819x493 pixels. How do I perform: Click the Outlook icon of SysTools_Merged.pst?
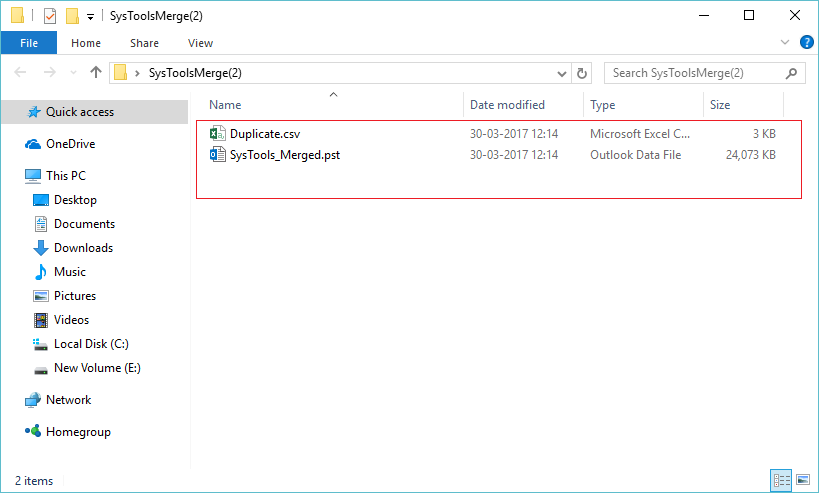217,155
